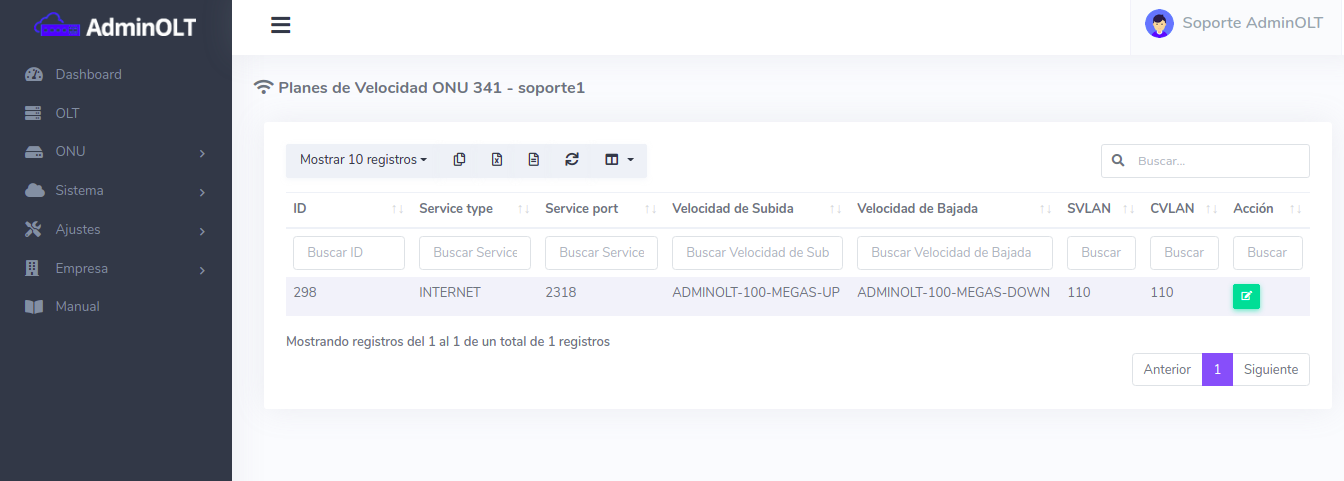Click the Buscar search field

coord(1217,161)
